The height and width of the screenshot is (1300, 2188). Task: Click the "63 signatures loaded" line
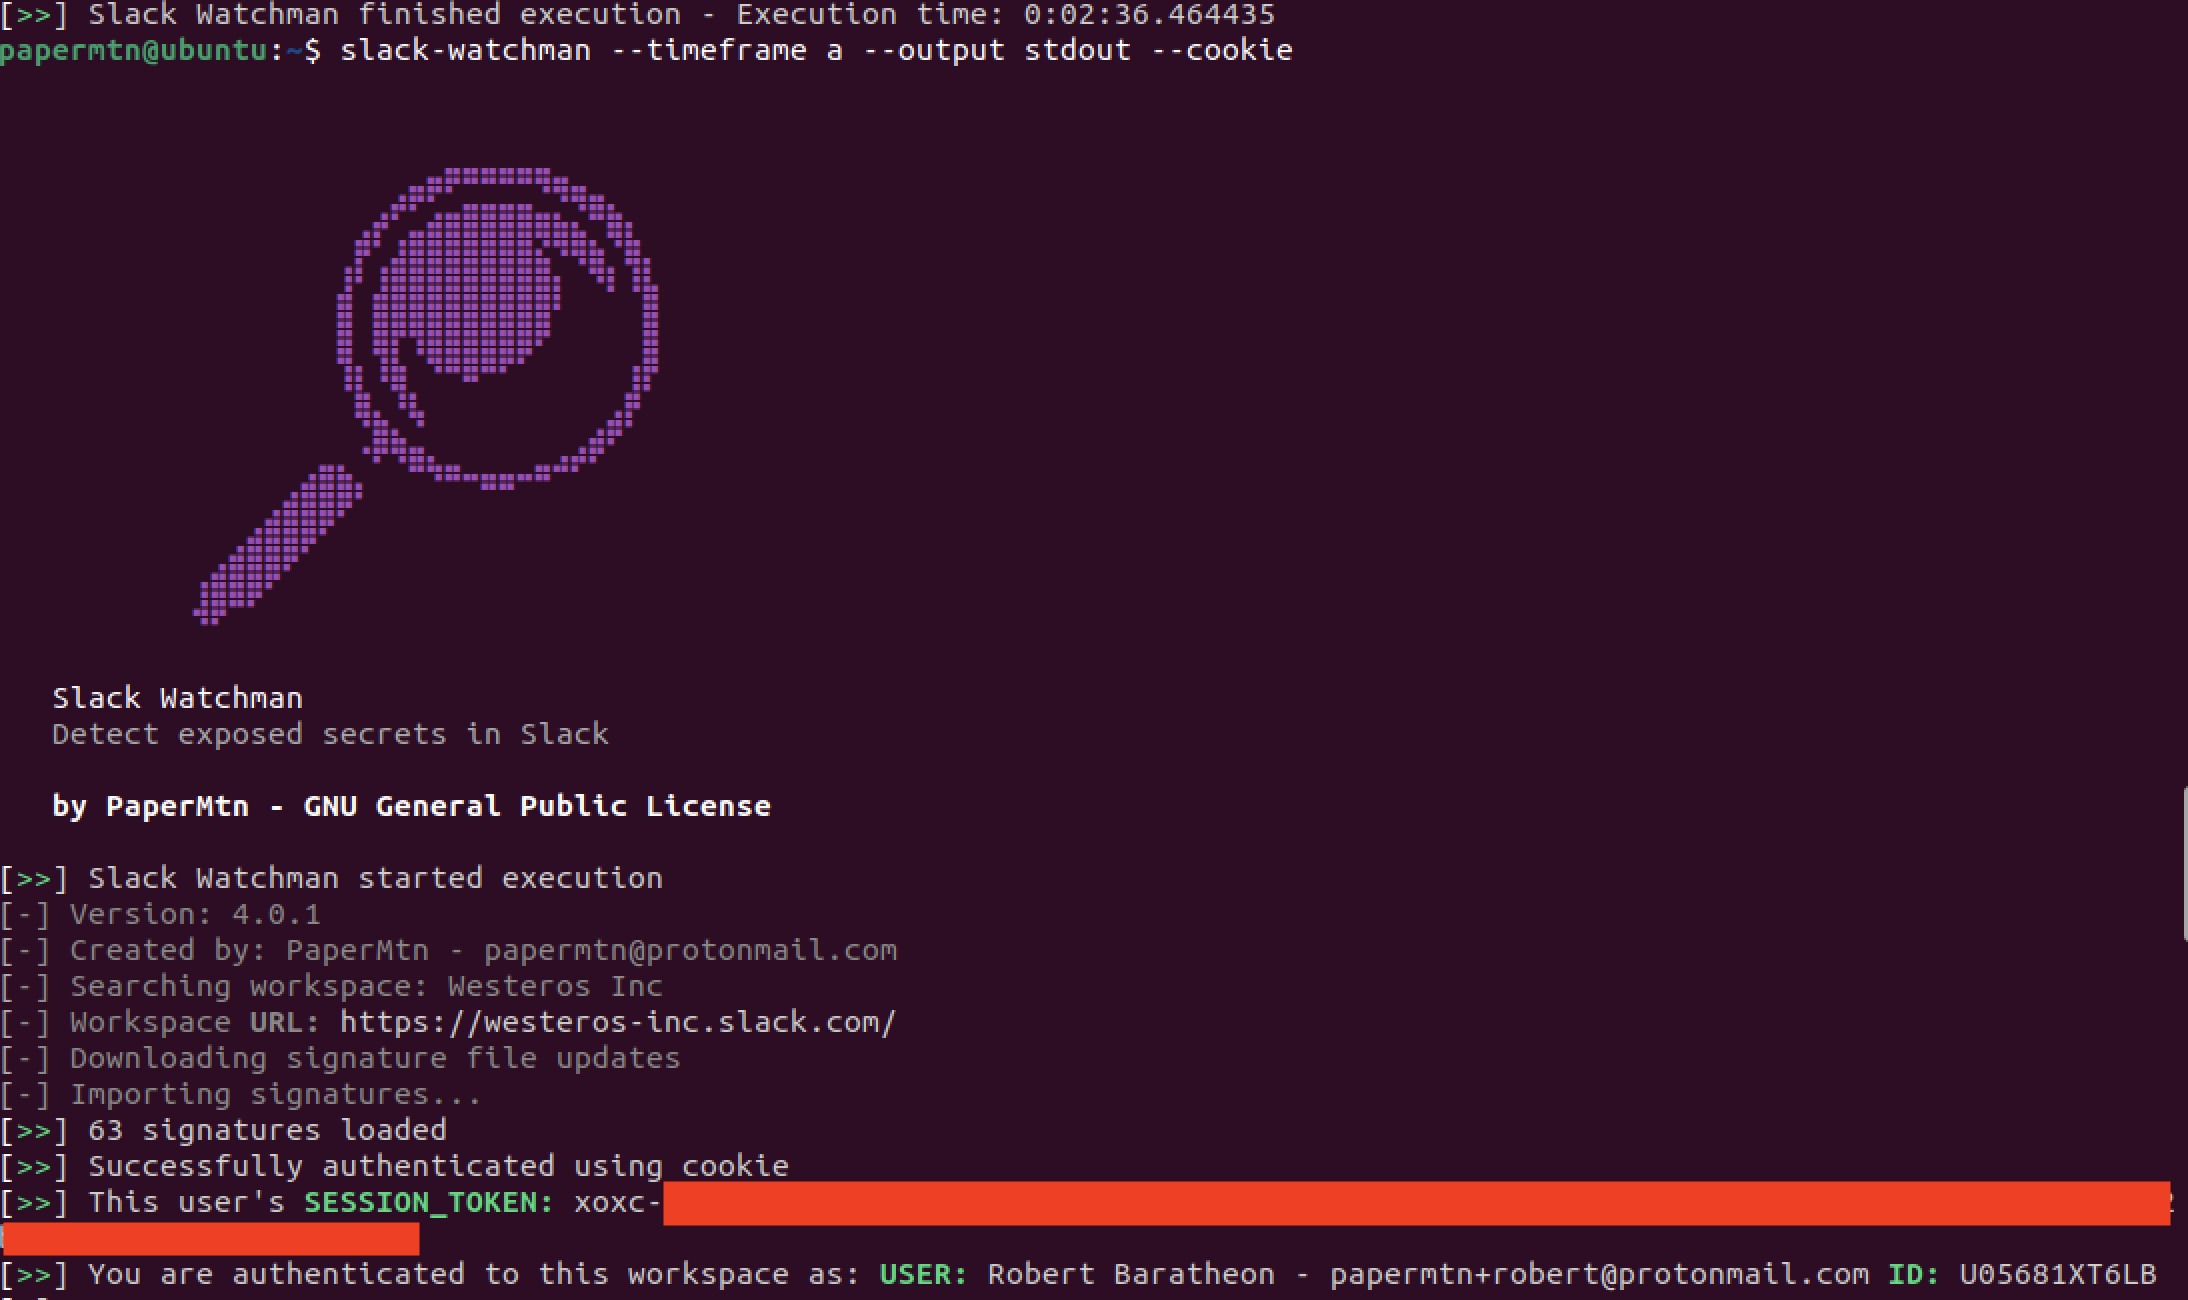pyautogui.click(x=266, y=1130)
